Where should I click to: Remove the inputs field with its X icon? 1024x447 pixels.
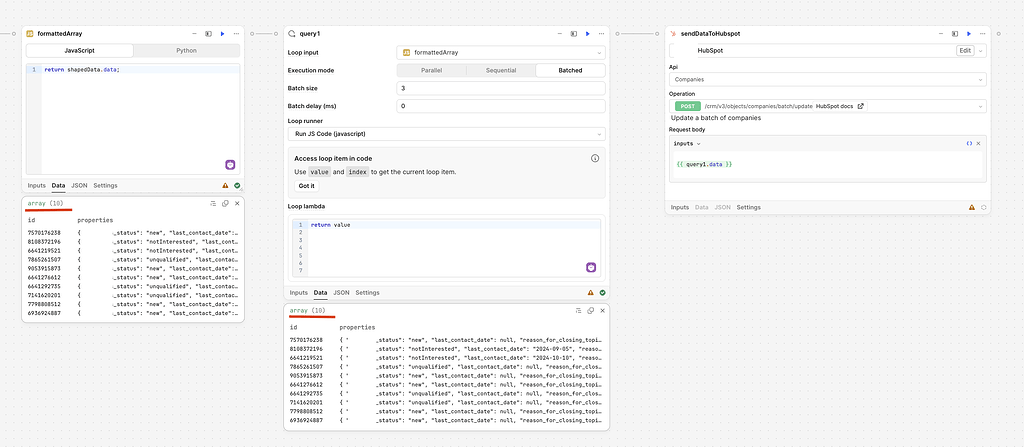[x=978, y=143]
